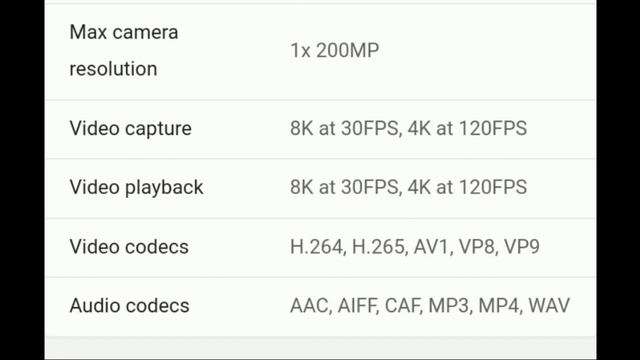Click 'H.265' in the video codecs list
Image resolution: width=640 pixels, height=360 pixels.
pyautogui.click(x=378, y=247)
